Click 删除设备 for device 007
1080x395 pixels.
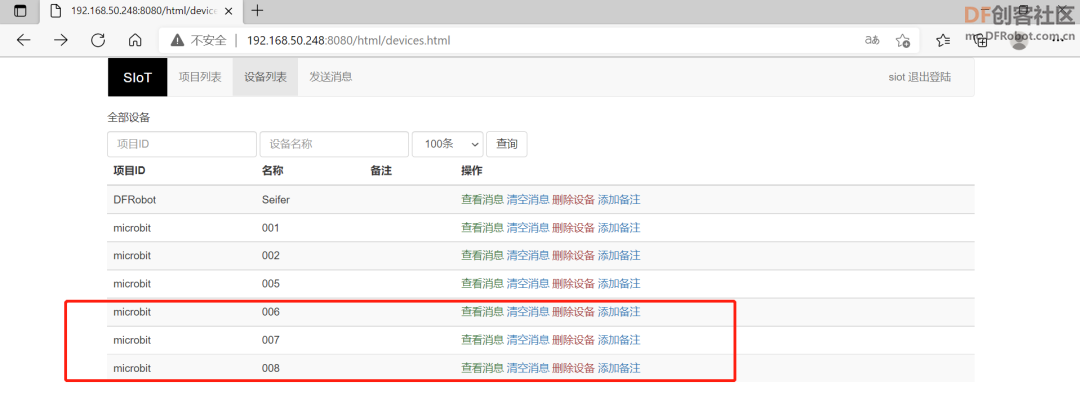point(573,340)
